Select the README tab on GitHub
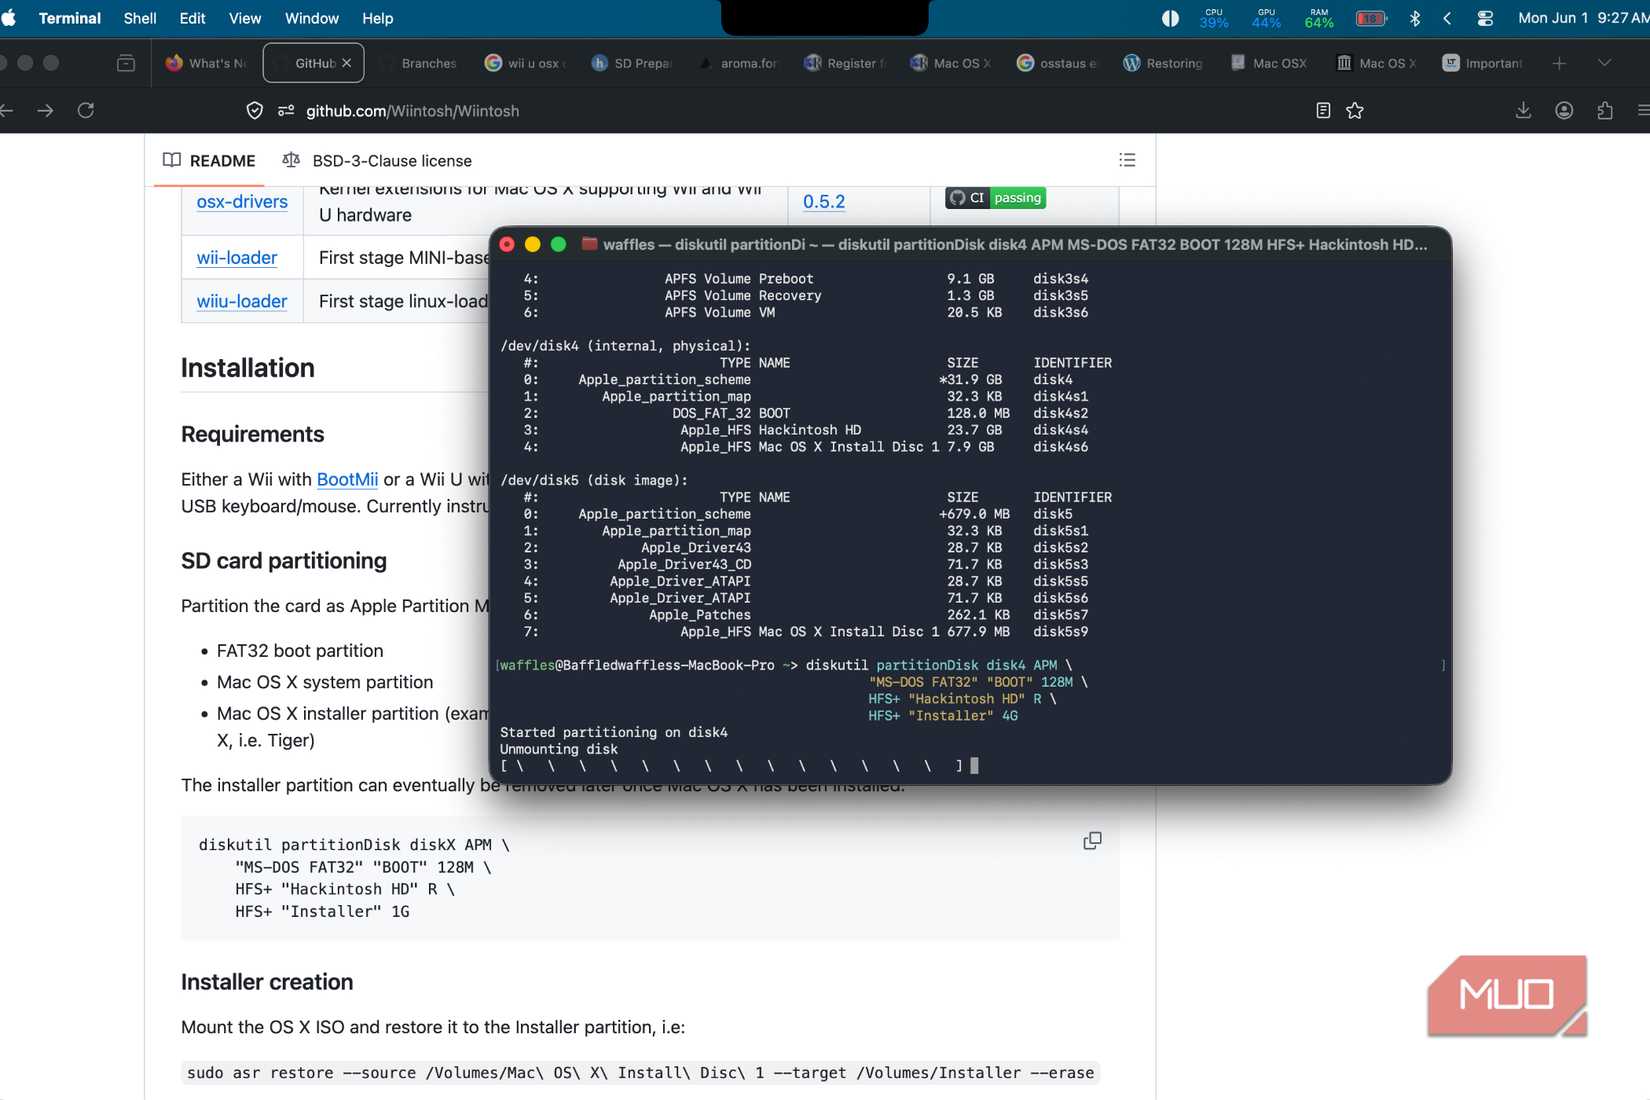Screen dimensions: 1650x1100 [x=209, y=161]
